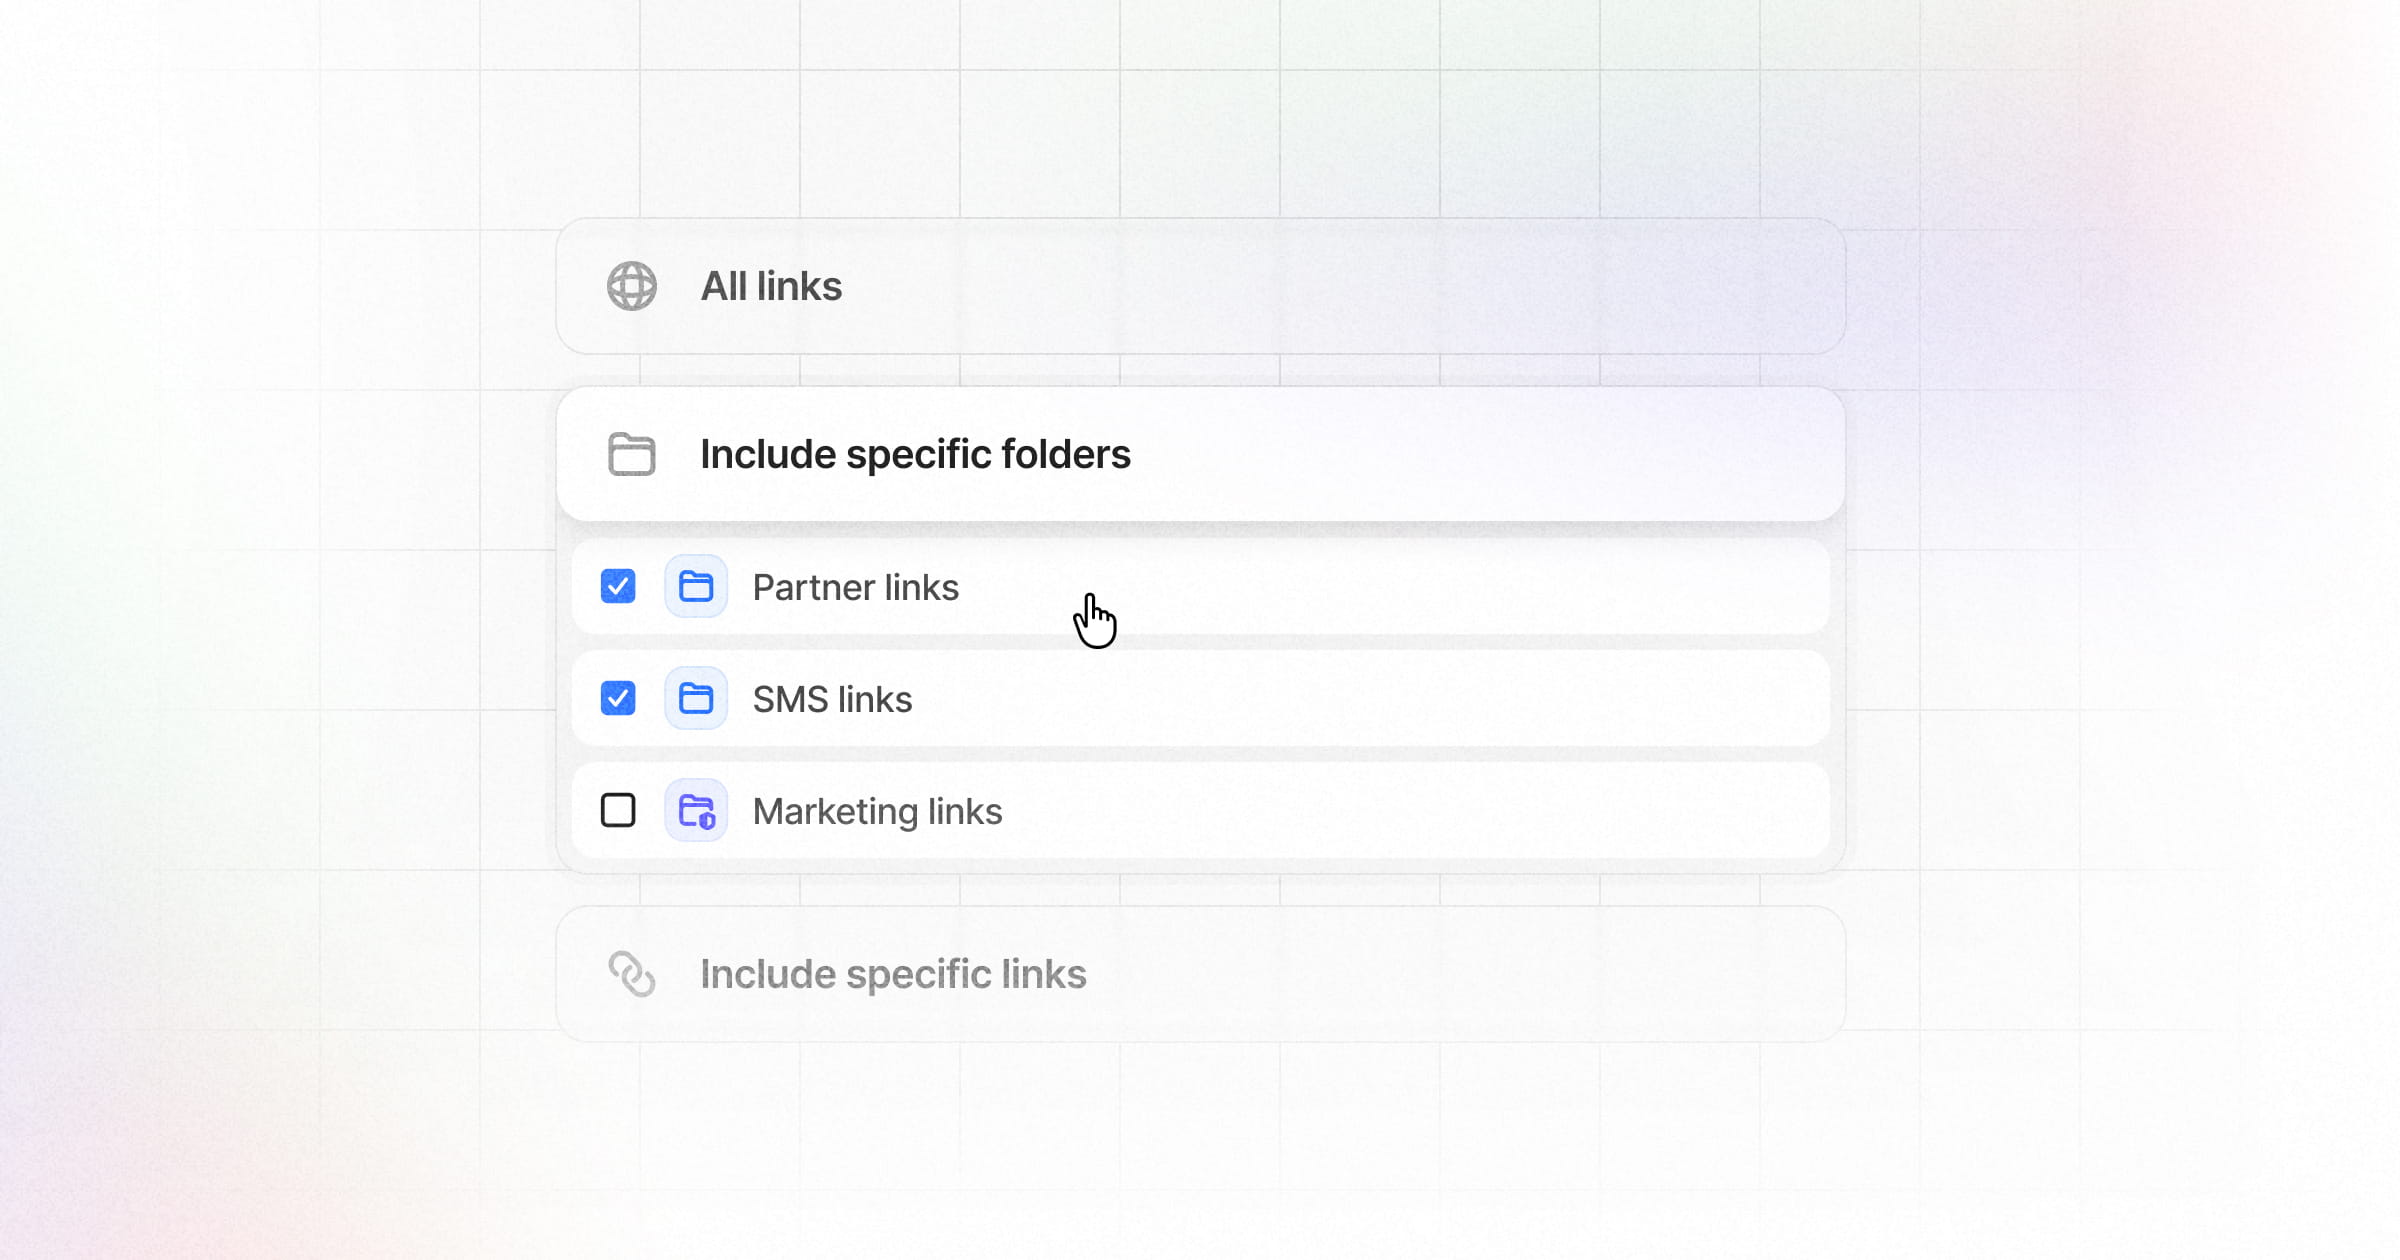Check the Marketing links checkbox
Viewport: 2400px width, 1260px height.
pyautogui.click(x=618, y=810)
